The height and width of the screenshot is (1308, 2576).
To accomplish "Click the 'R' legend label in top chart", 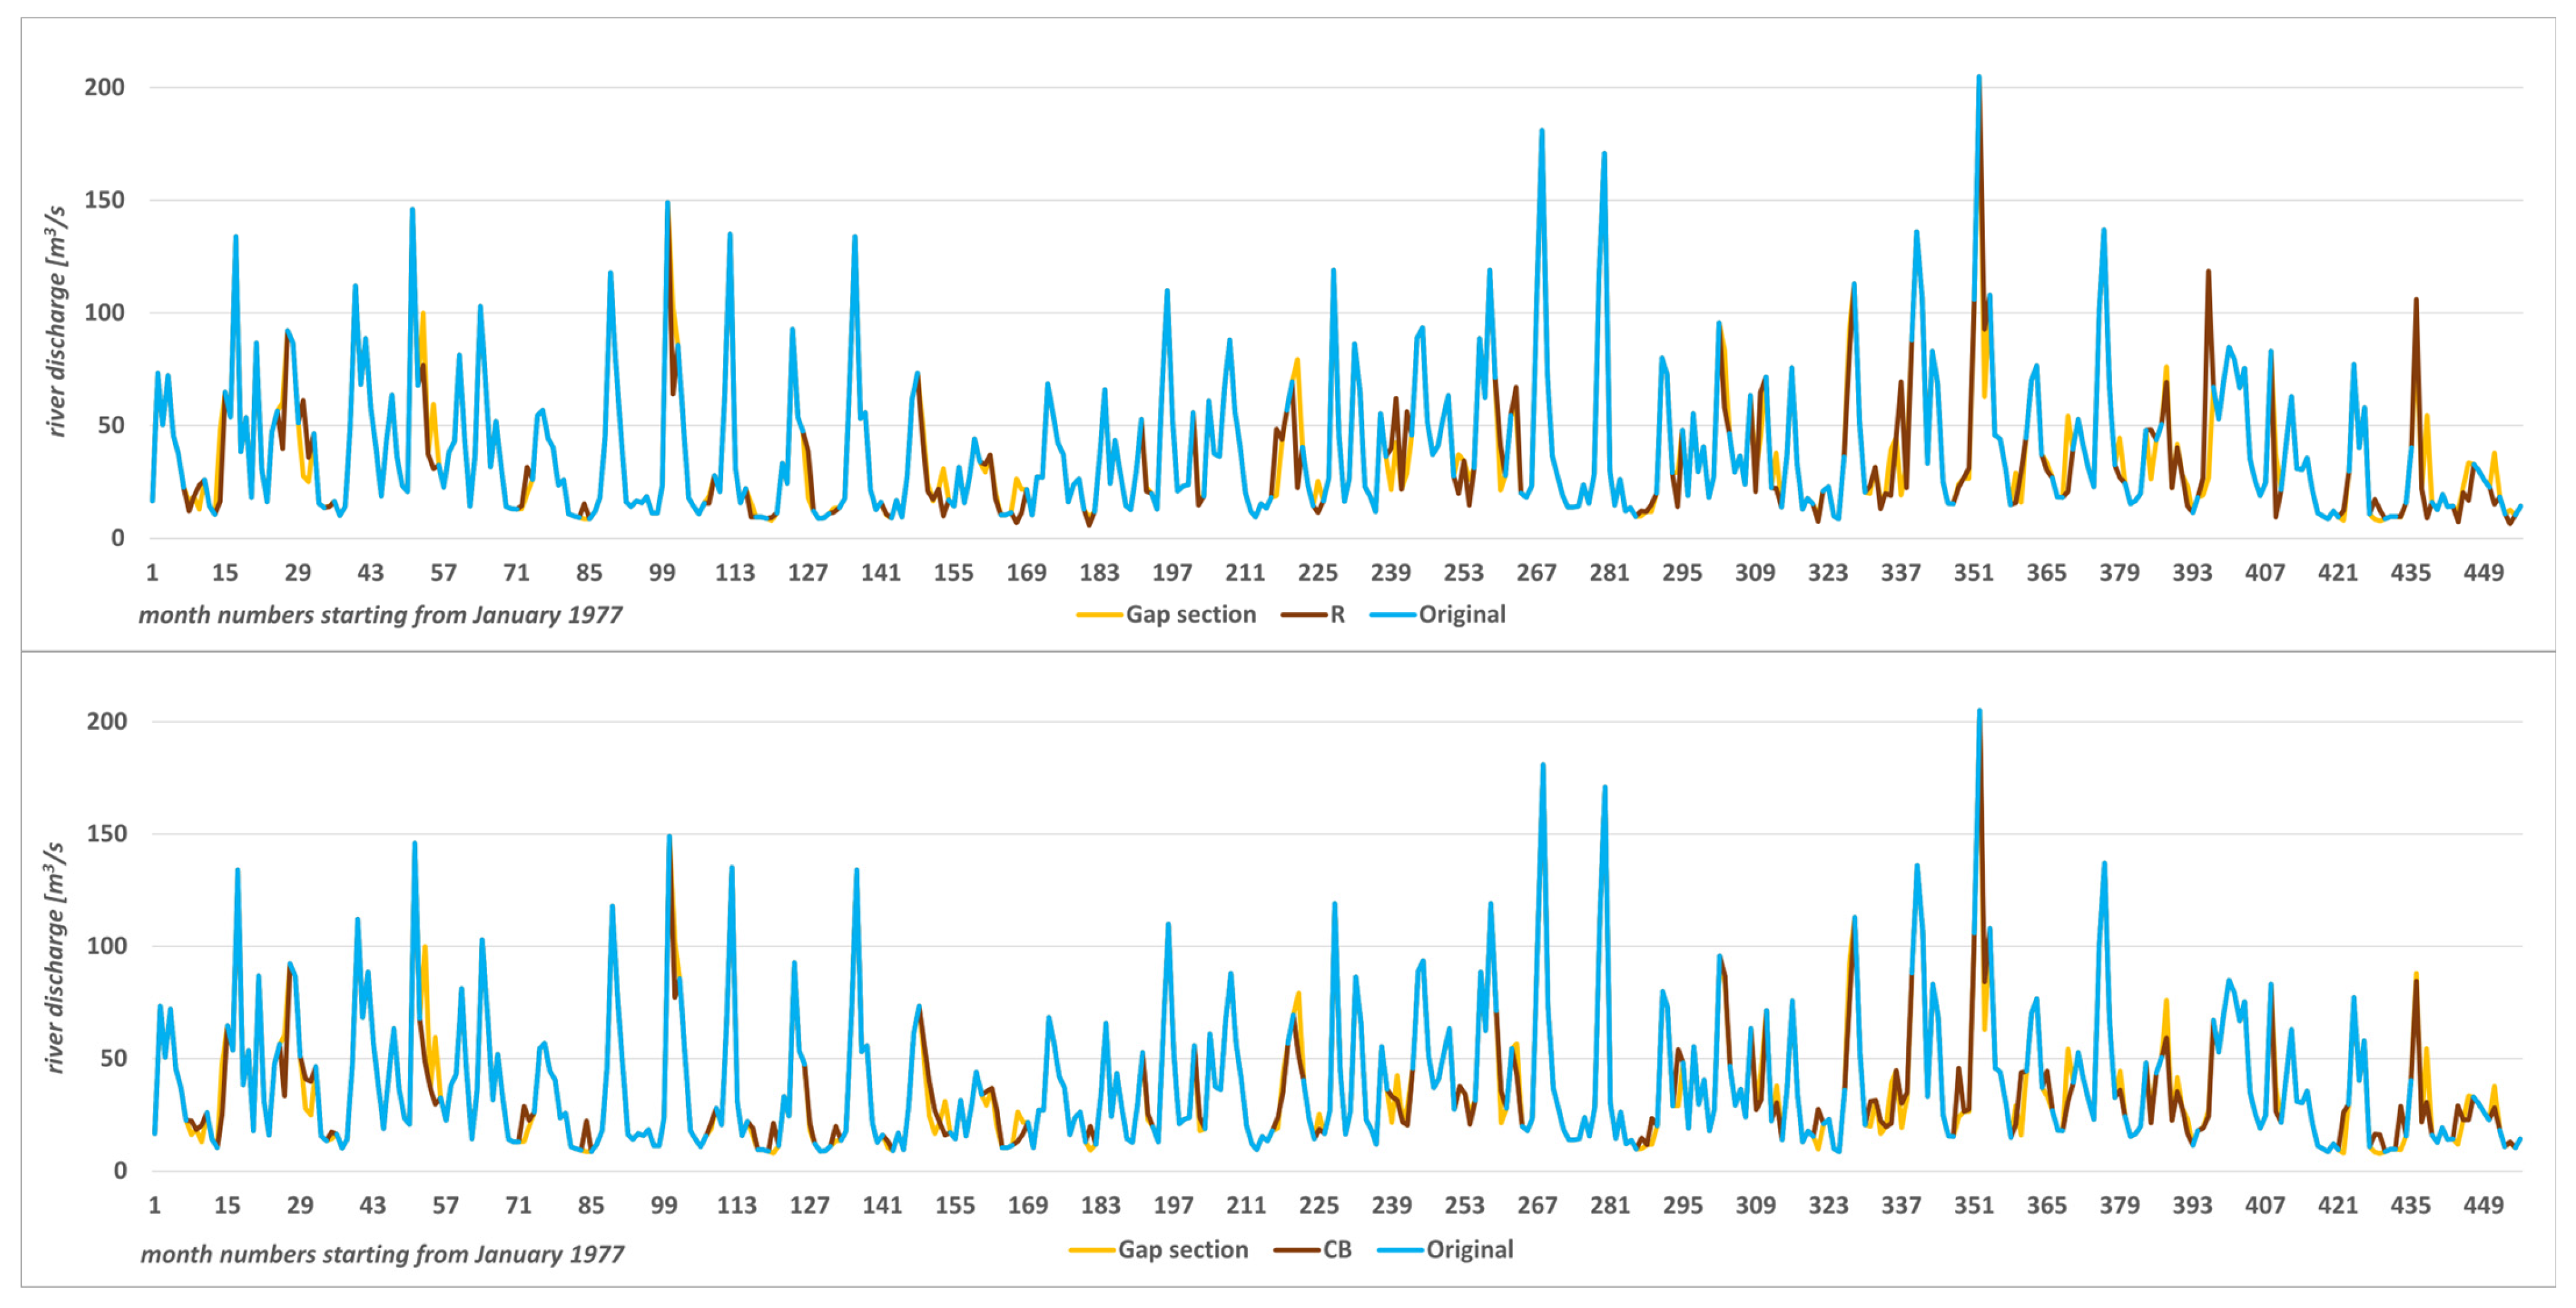I will (1337, 615).
